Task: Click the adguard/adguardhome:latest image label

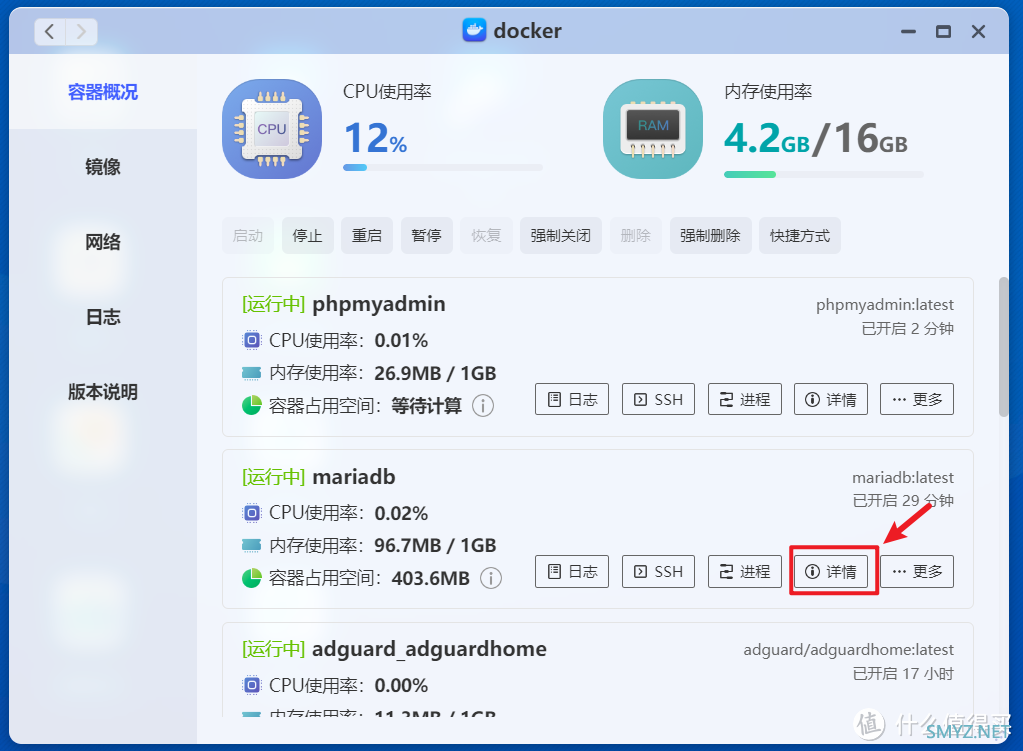Action: [848, 650]
